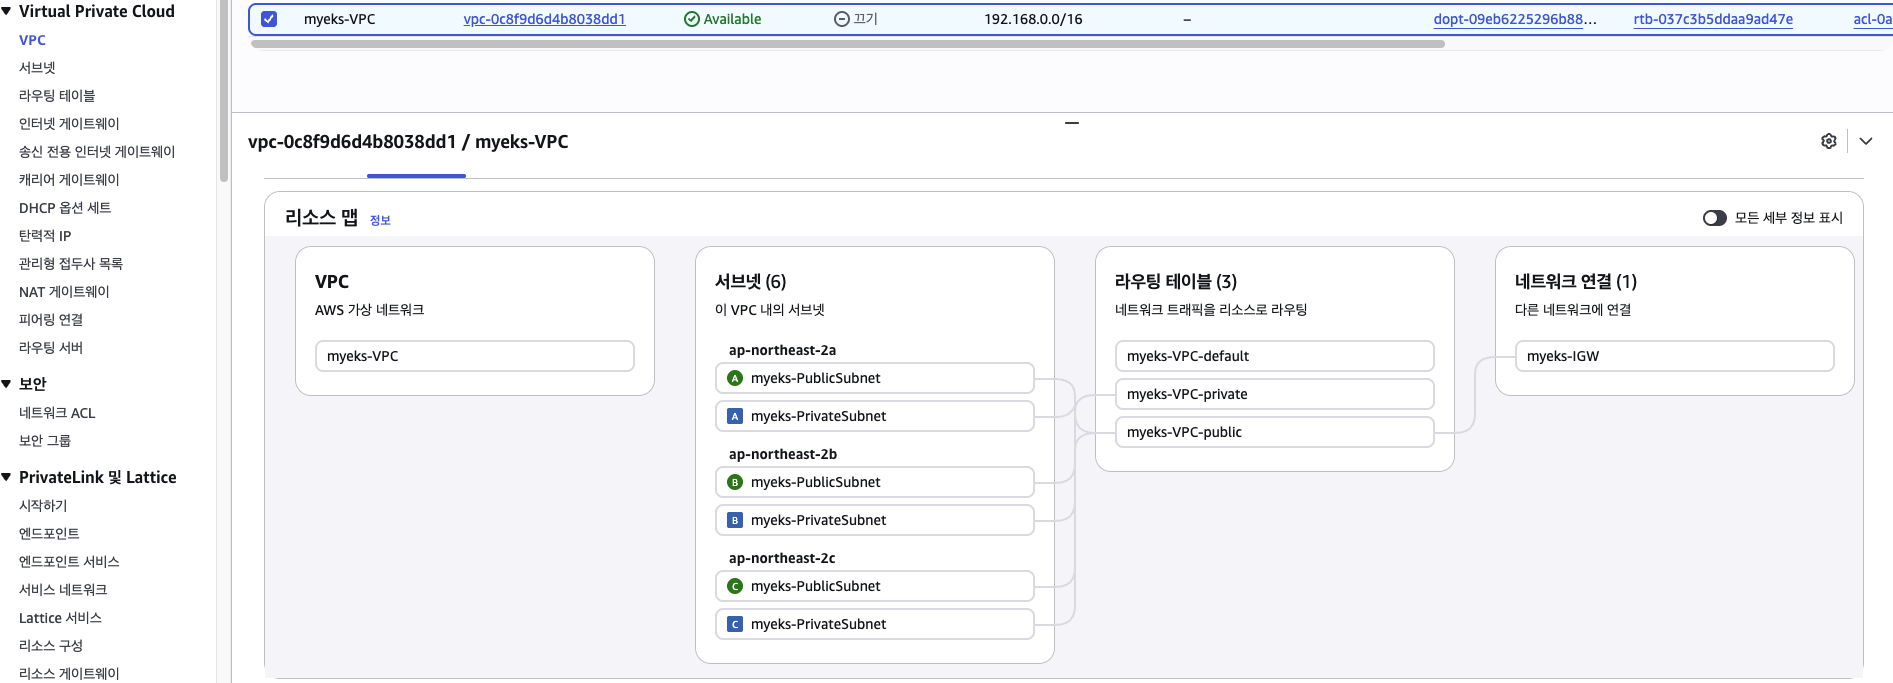The image size is (1893, 683).
Task: Collapse Virtual Private Cloud sidebar section
Action: tap(7, 11)
